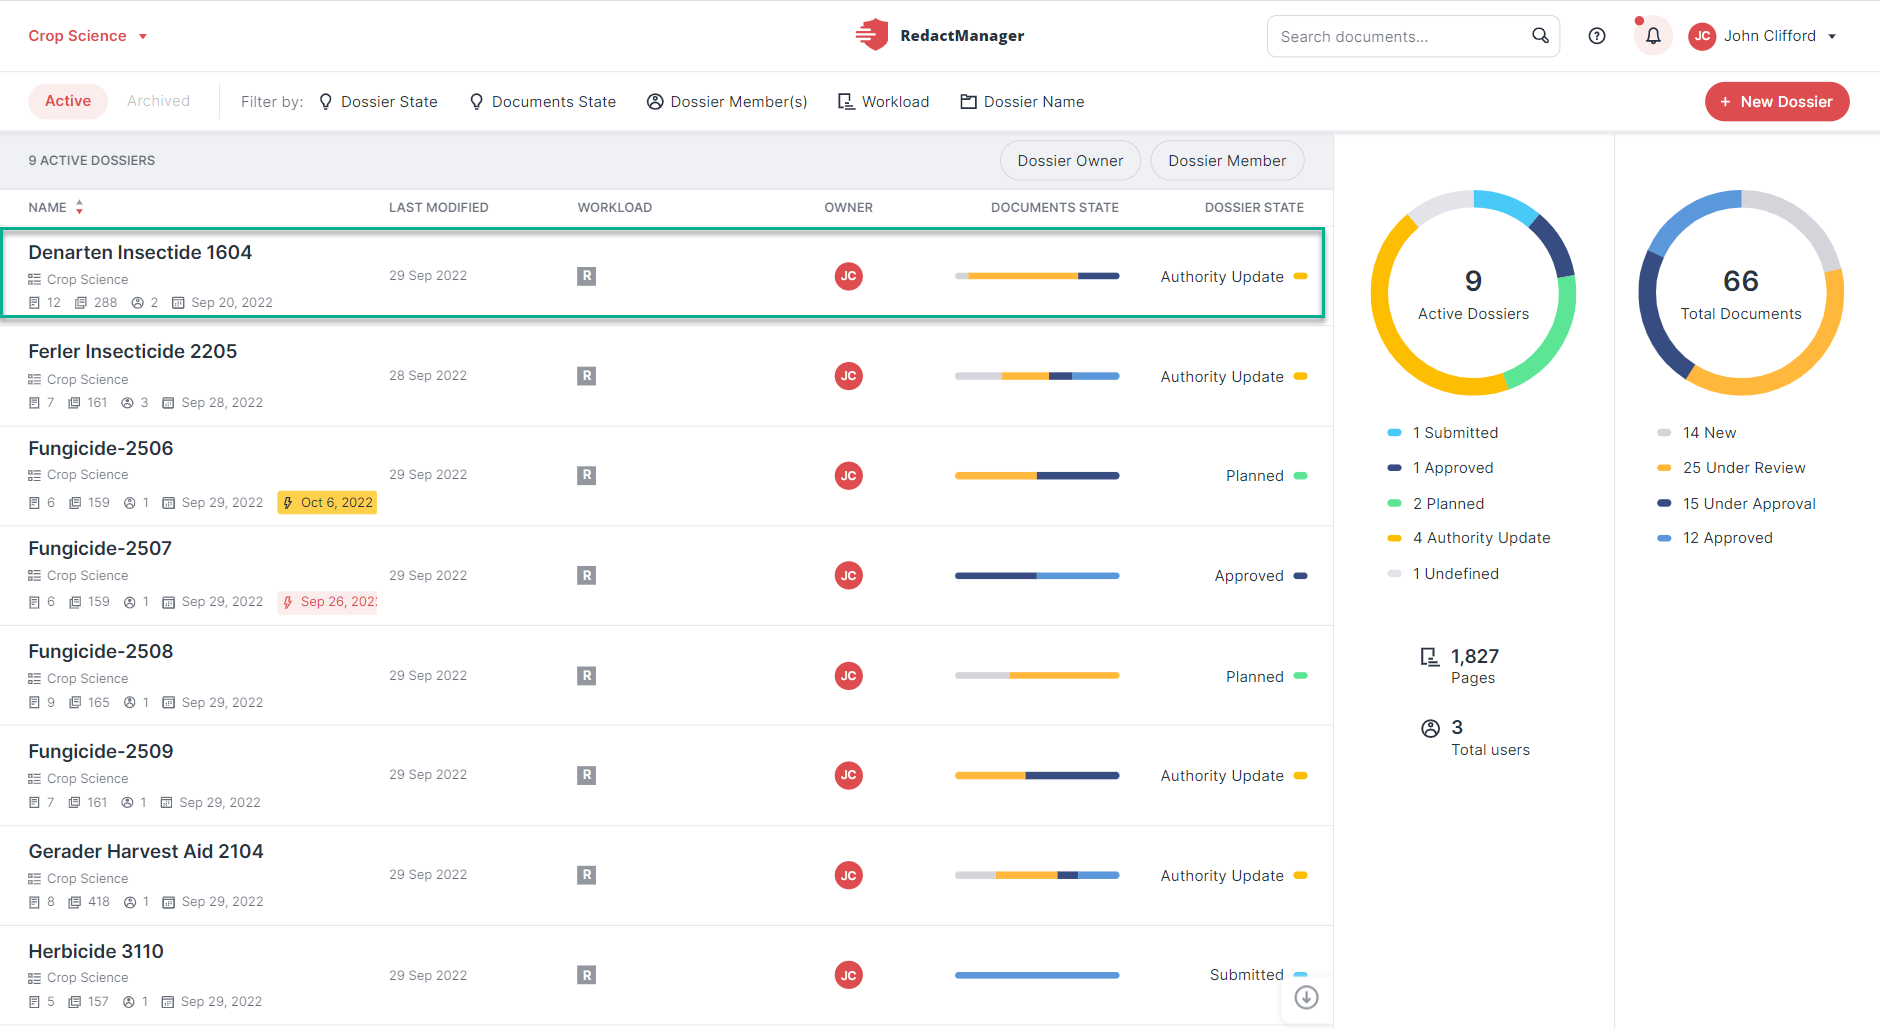1880x1029 pixels.
Task: Filter documents by 15 Under Approval legend
Action: click(x=1736, y=504)
